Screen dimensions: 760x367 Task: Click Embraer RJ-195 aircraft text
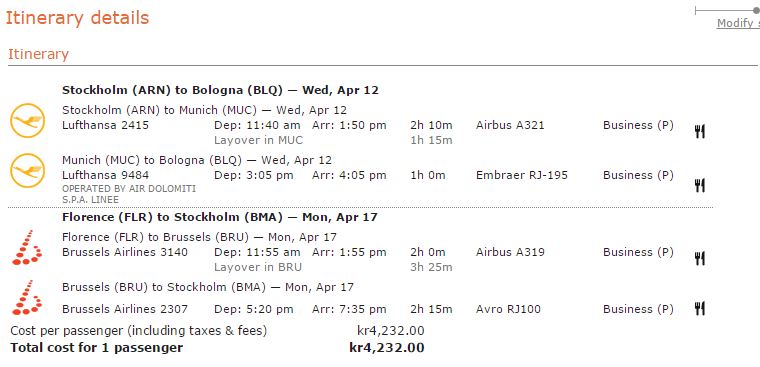coord(522,175)
